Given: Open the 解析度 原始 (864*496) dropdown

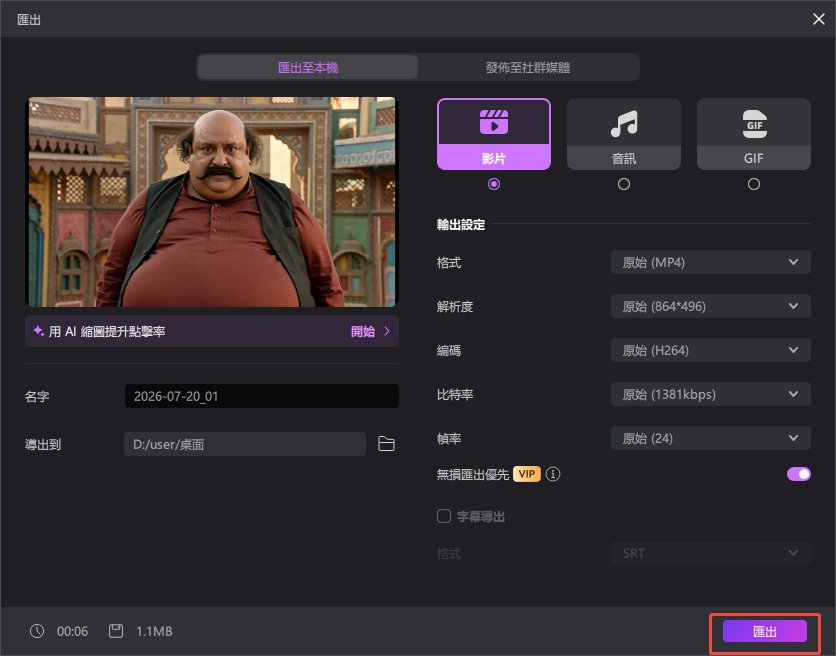Looking at the screenshot, I should [711, 306].
